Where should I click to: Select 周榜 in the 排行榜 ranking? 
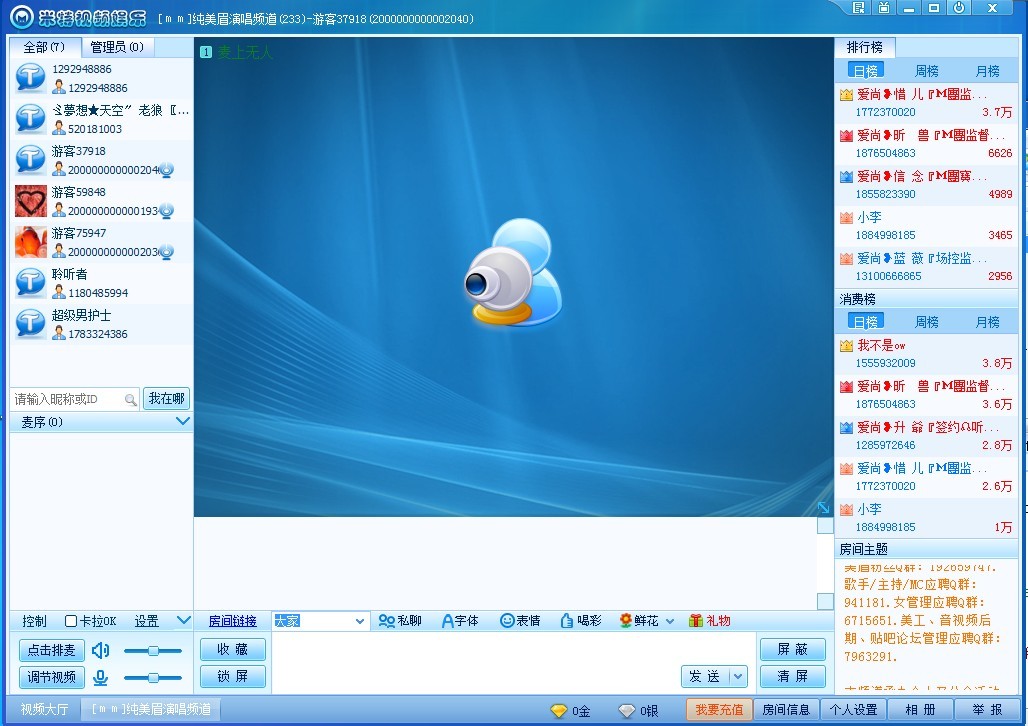927,71
